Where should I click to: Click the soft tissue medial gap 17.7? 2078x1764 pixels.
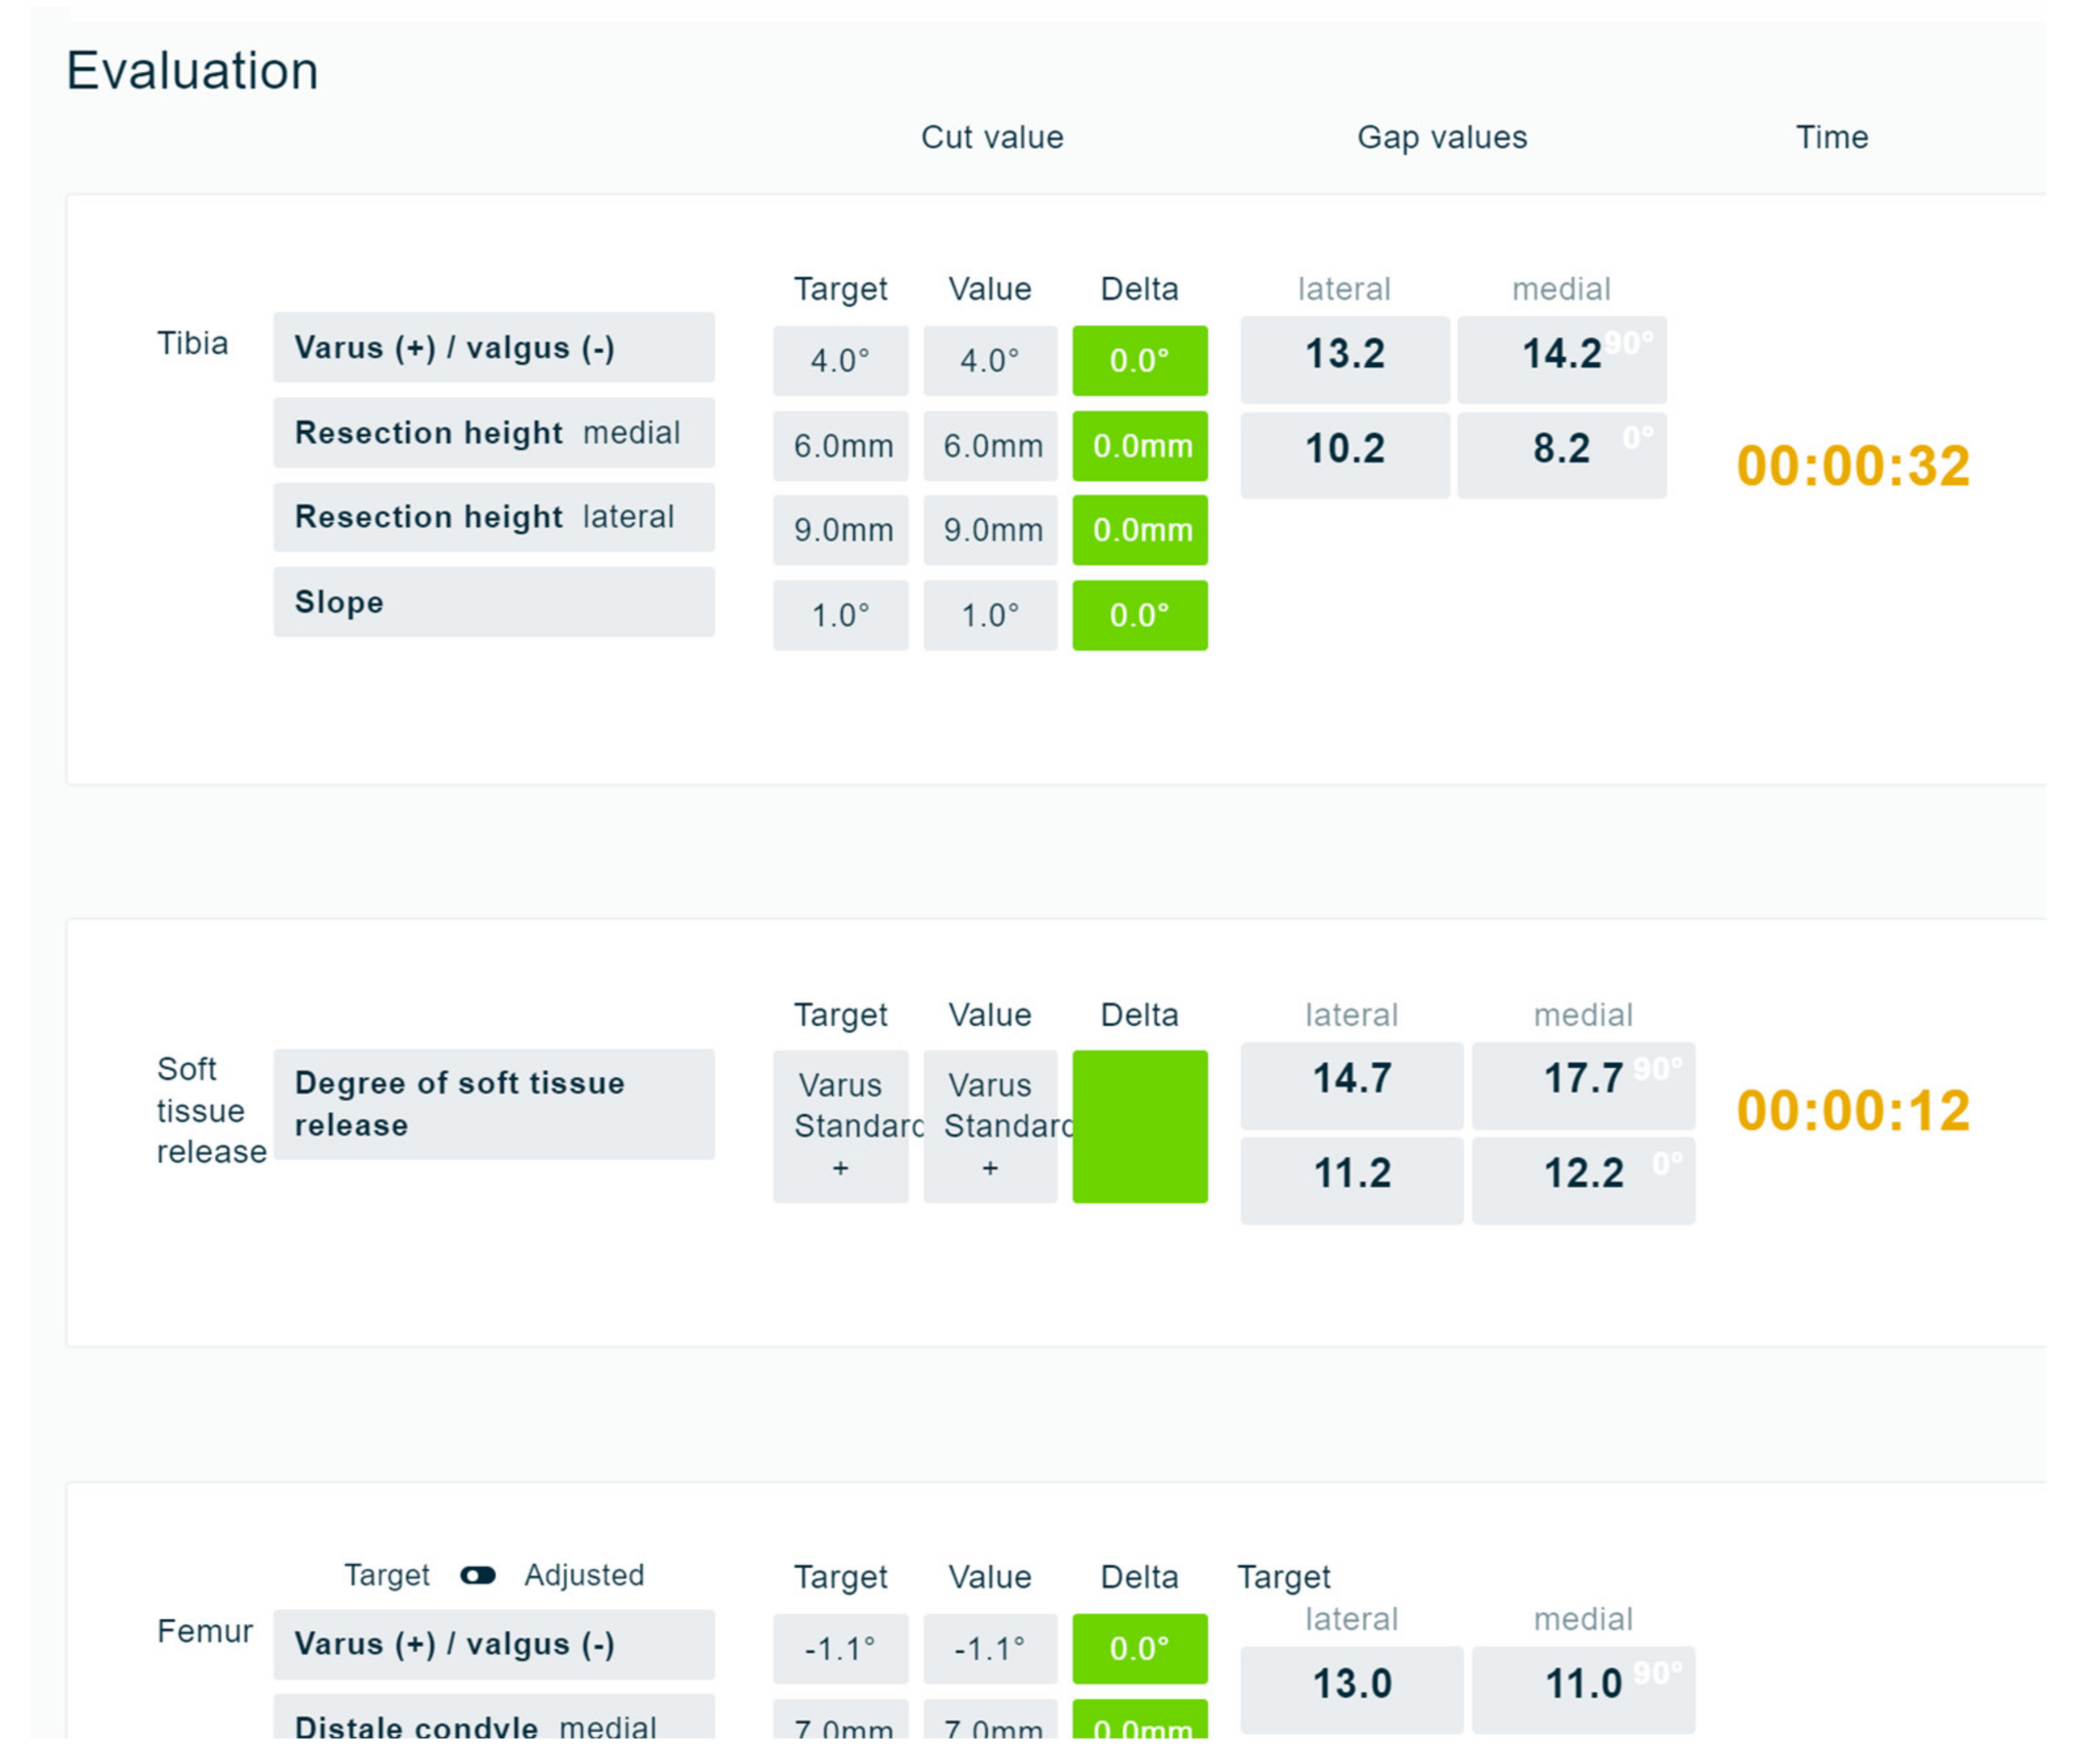click(x=1582, y=1079)
